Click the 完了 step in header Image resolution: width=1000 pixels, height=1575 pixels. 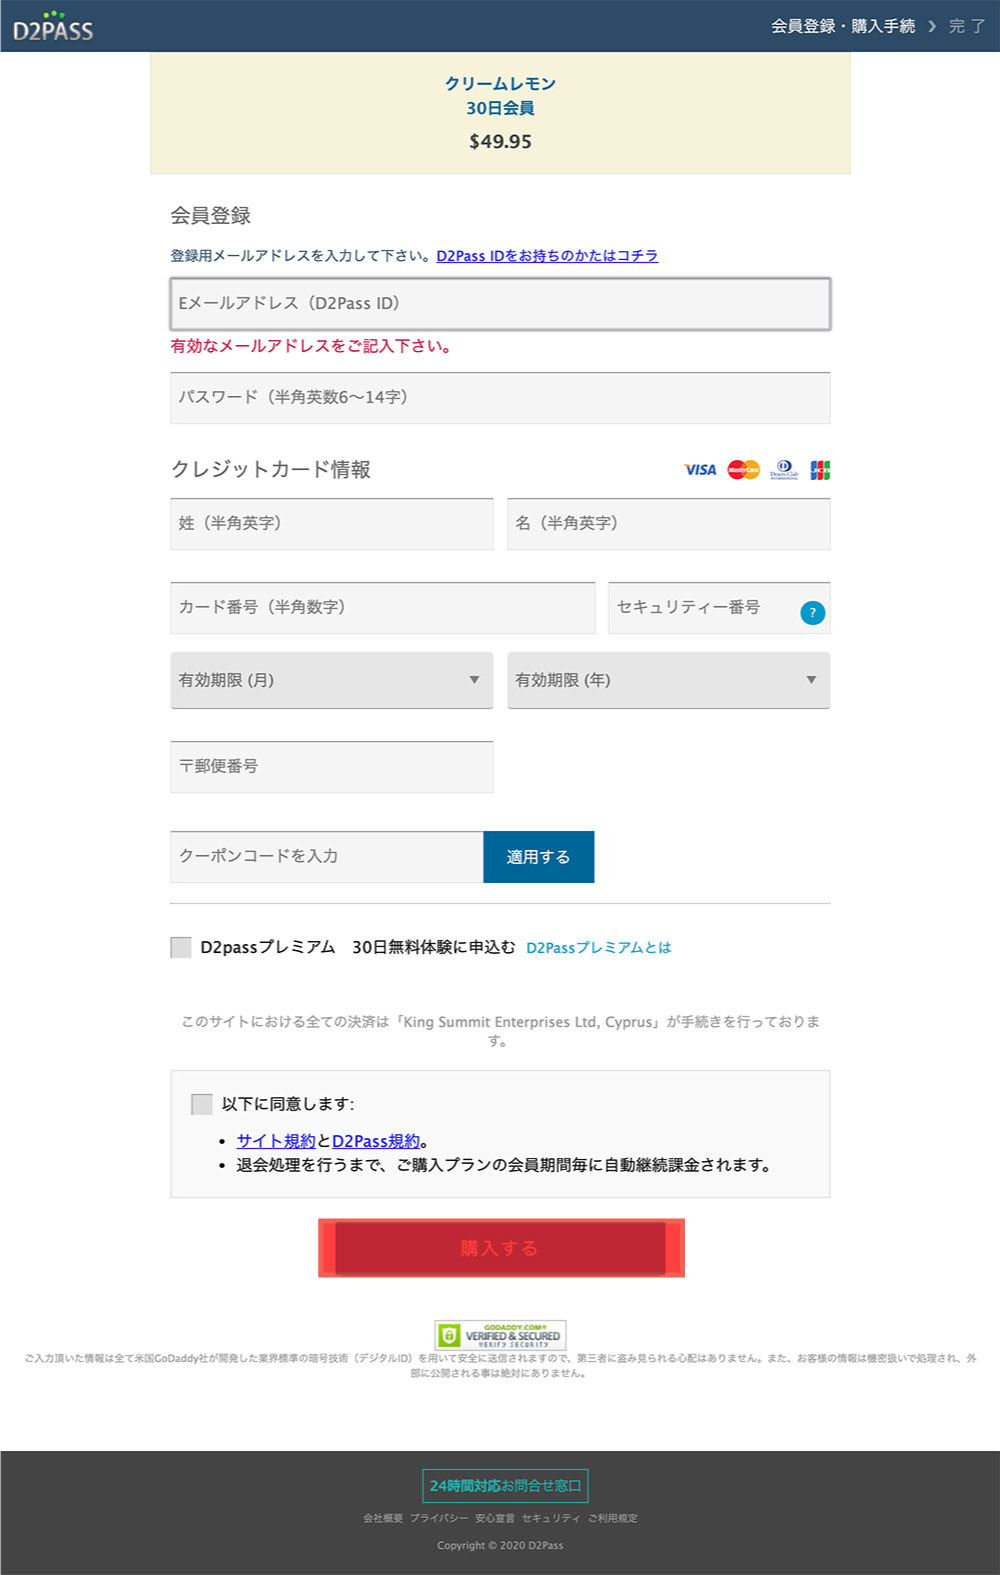click(x=966, y=26)
